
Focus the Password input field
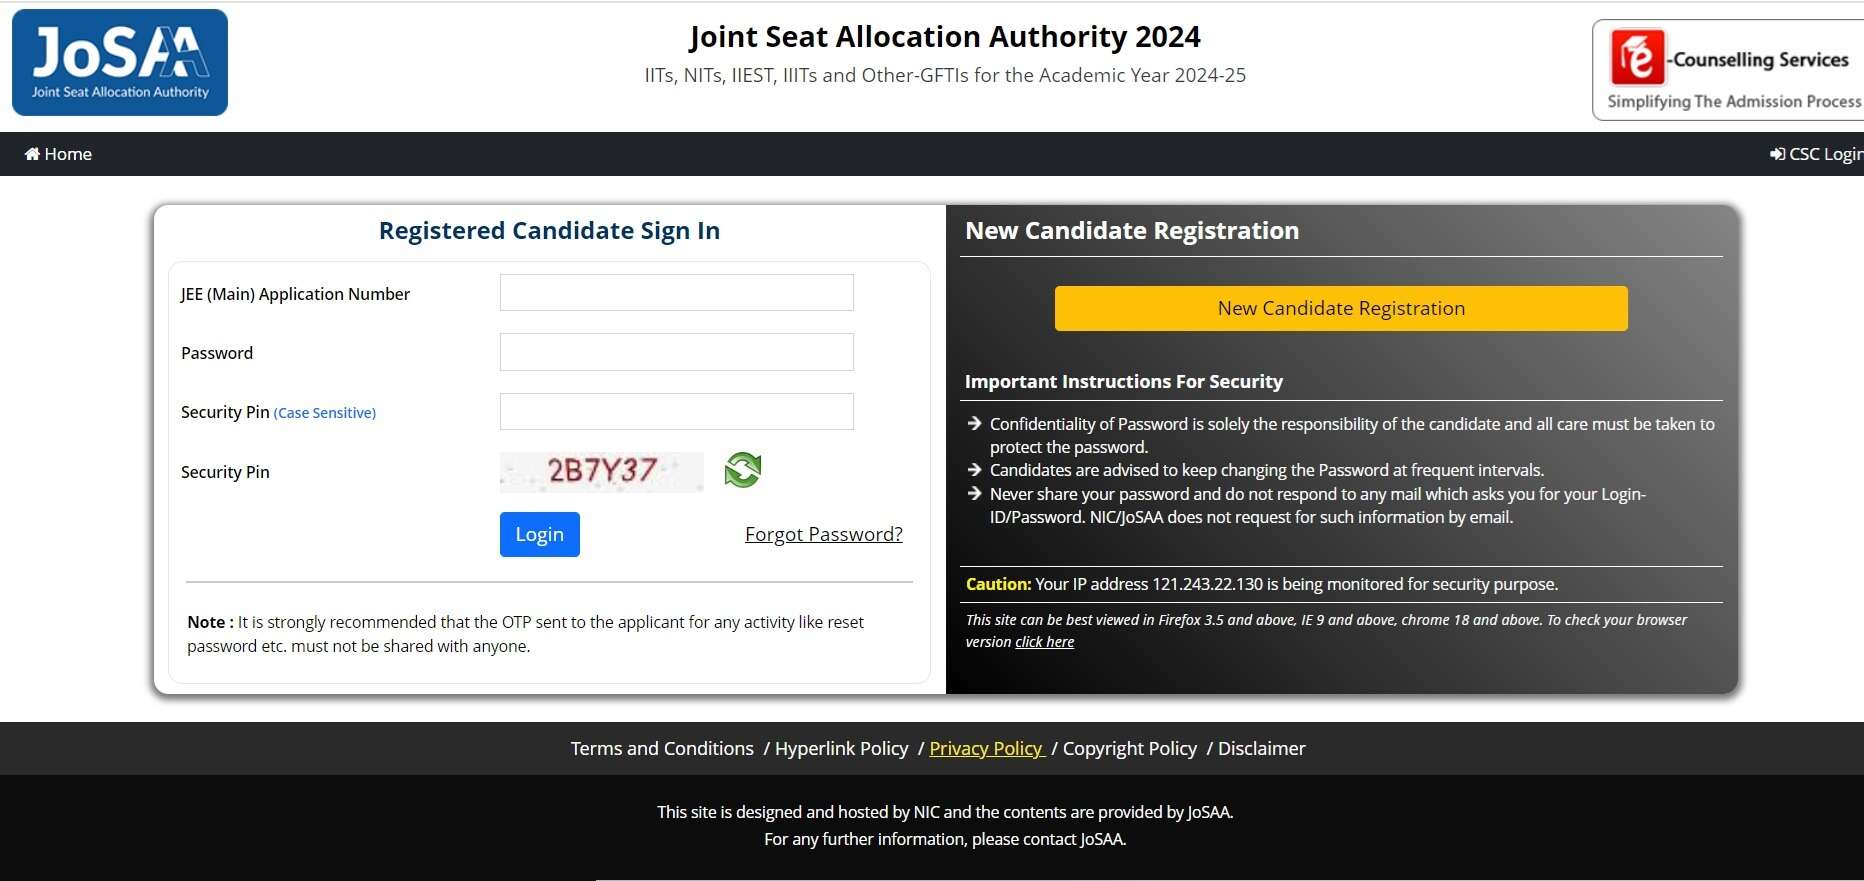point(676,352)
